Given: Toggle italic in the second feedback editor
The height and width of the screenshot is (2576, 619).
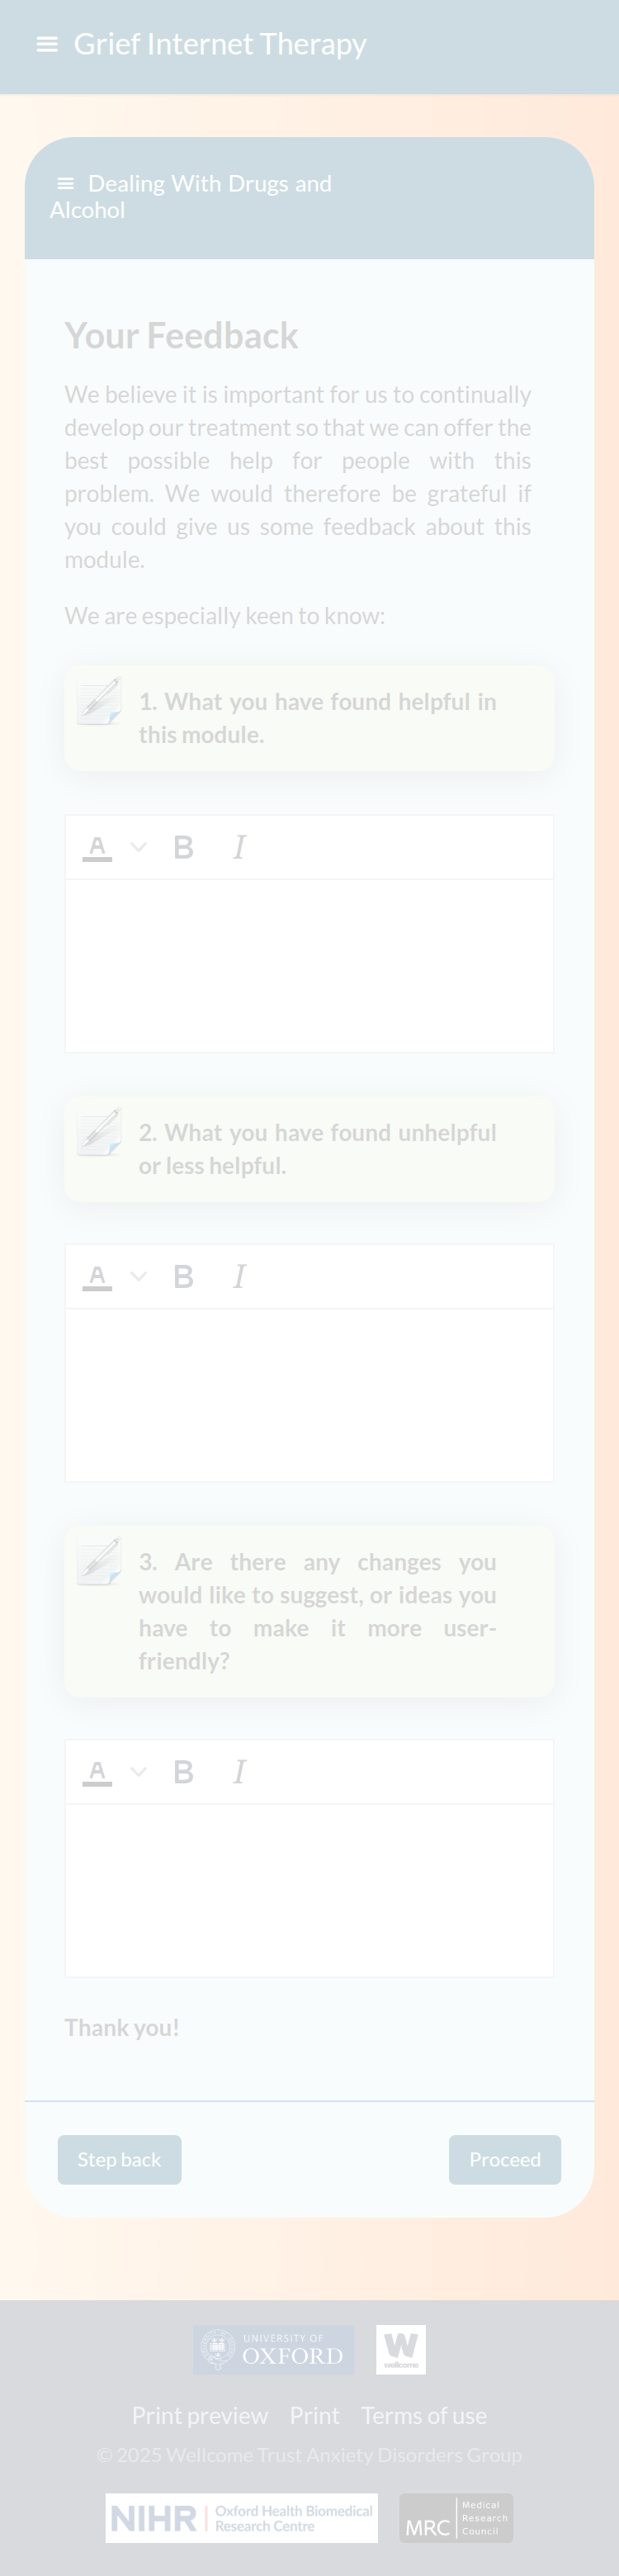Looking at the screenshot, I should pos(239,1276).
